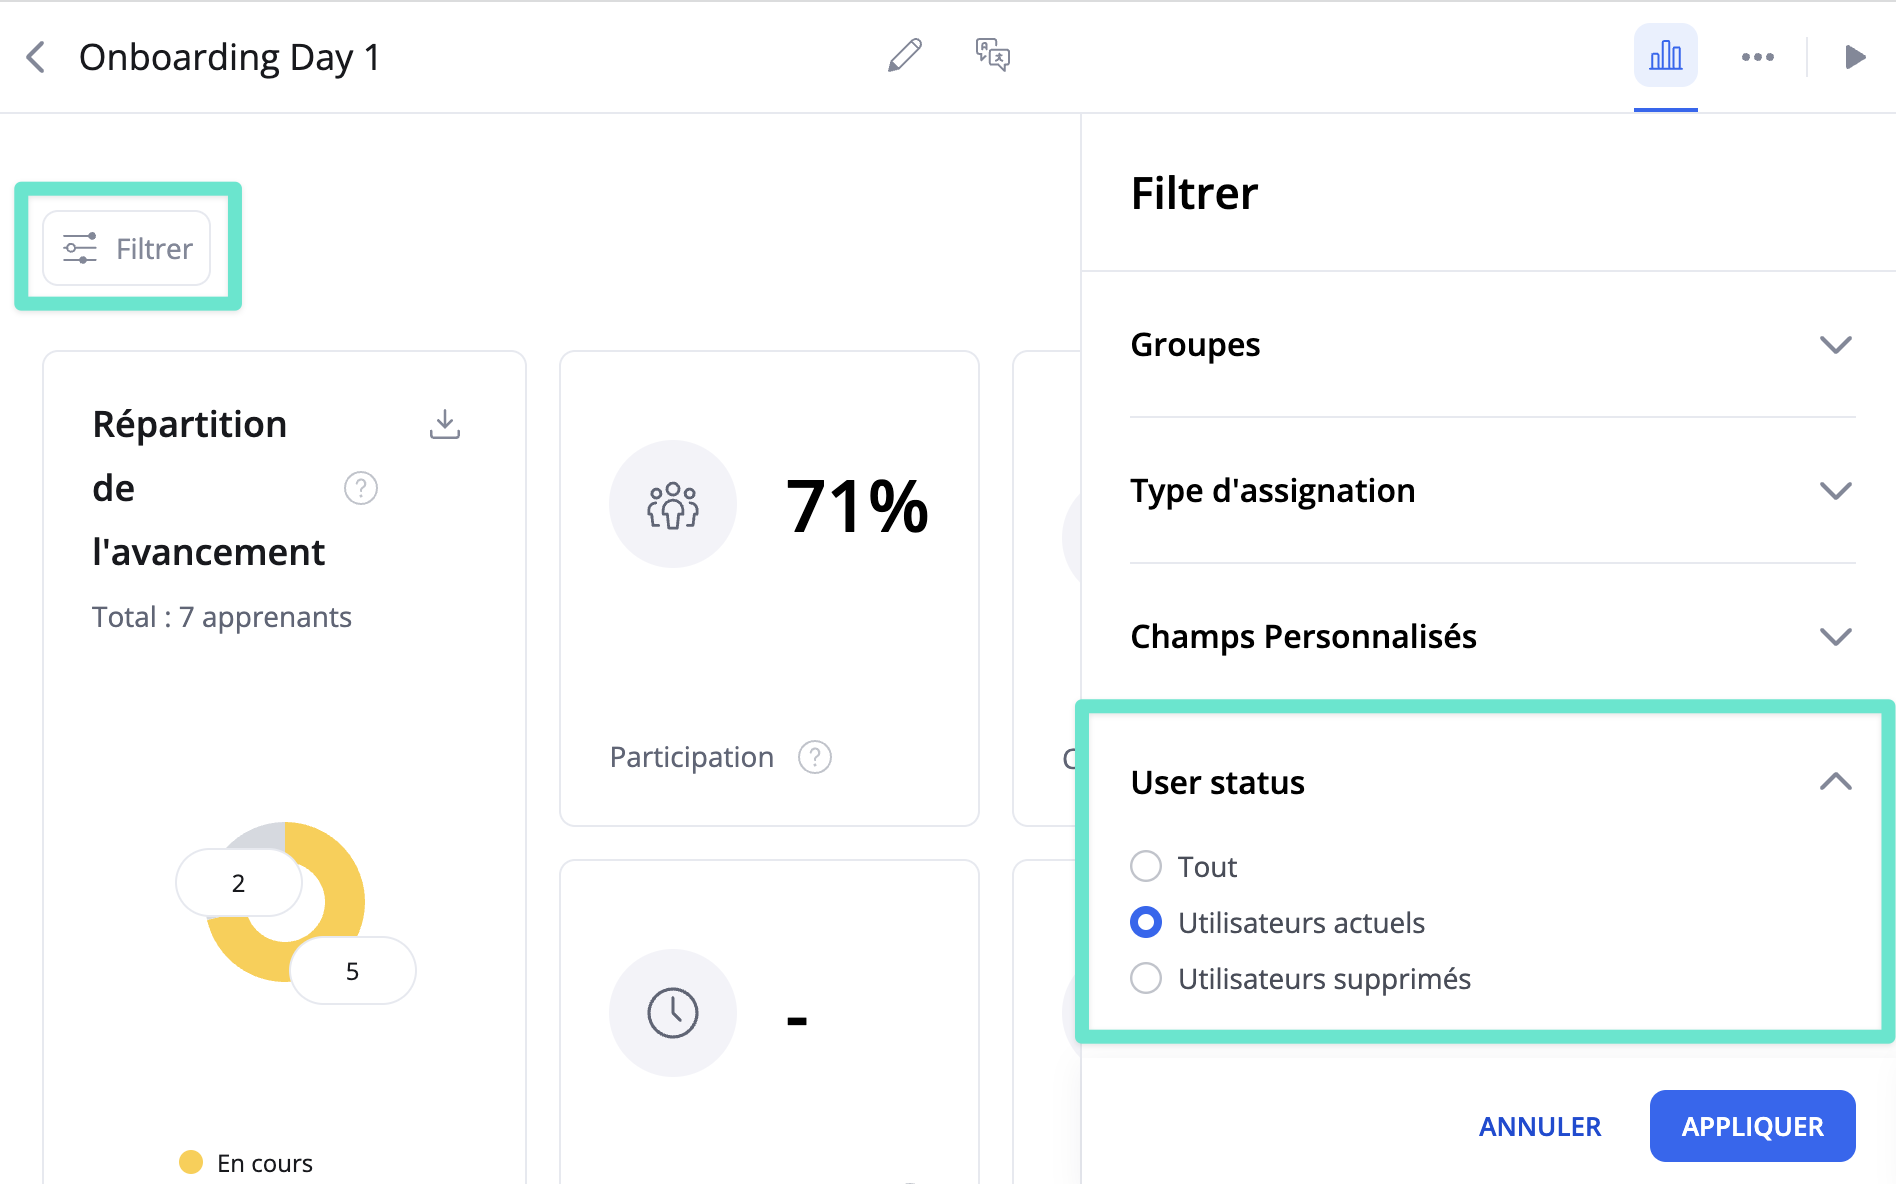Click the play preview button
This screenshot has height=1184, width=1896.
click(1855, 57)
